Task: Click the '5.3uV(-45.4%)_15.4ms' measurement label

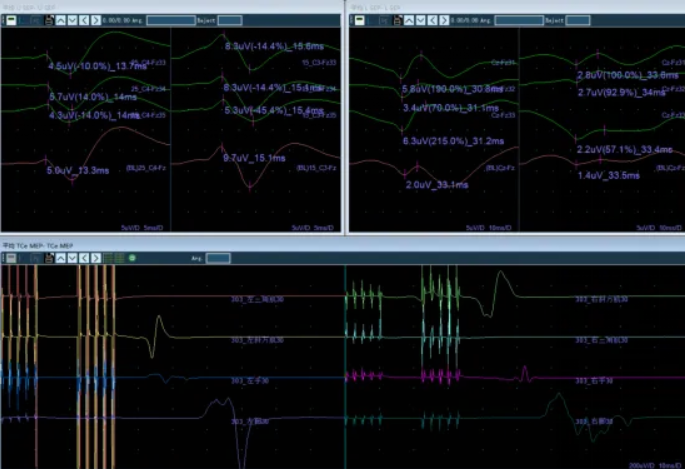Action: [274, 110]
